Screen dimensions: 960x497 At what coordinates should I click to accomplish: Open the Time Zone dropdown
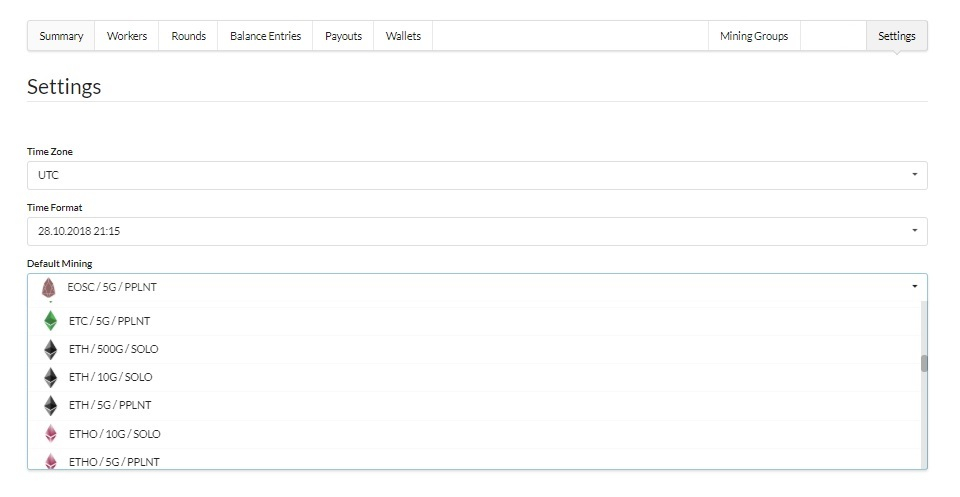[477, 175]
